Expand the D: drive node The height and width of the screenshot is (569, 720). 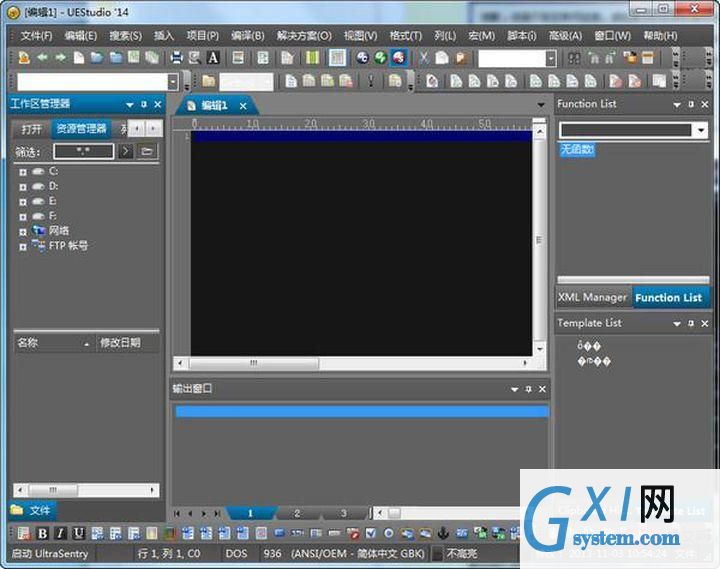[x=22, y=187]
